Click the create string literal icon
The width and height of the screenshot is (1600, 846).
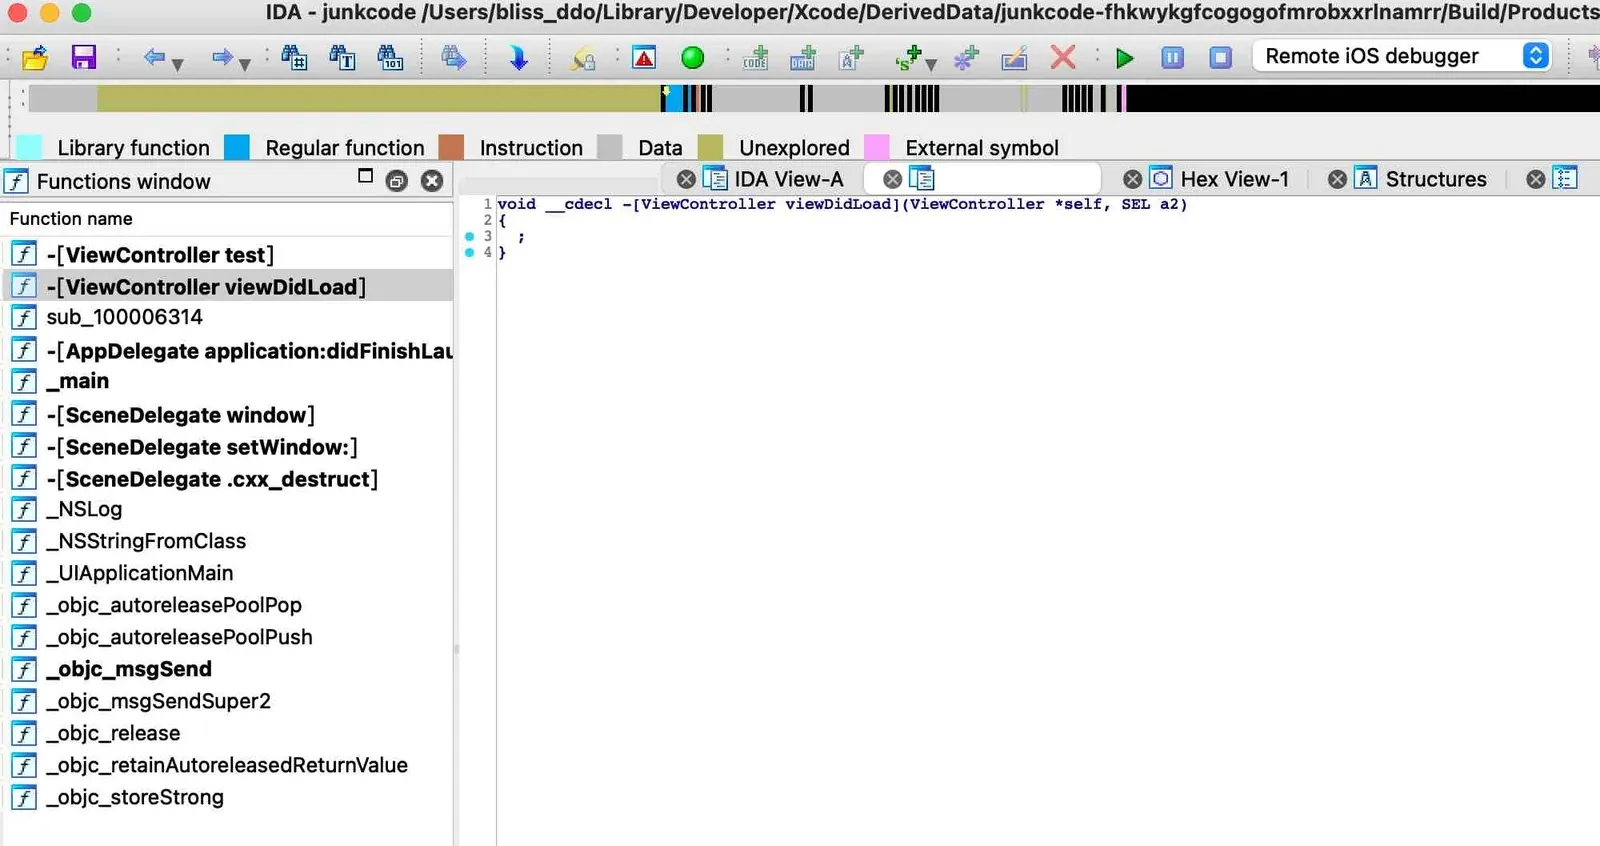tap(851, 58)
